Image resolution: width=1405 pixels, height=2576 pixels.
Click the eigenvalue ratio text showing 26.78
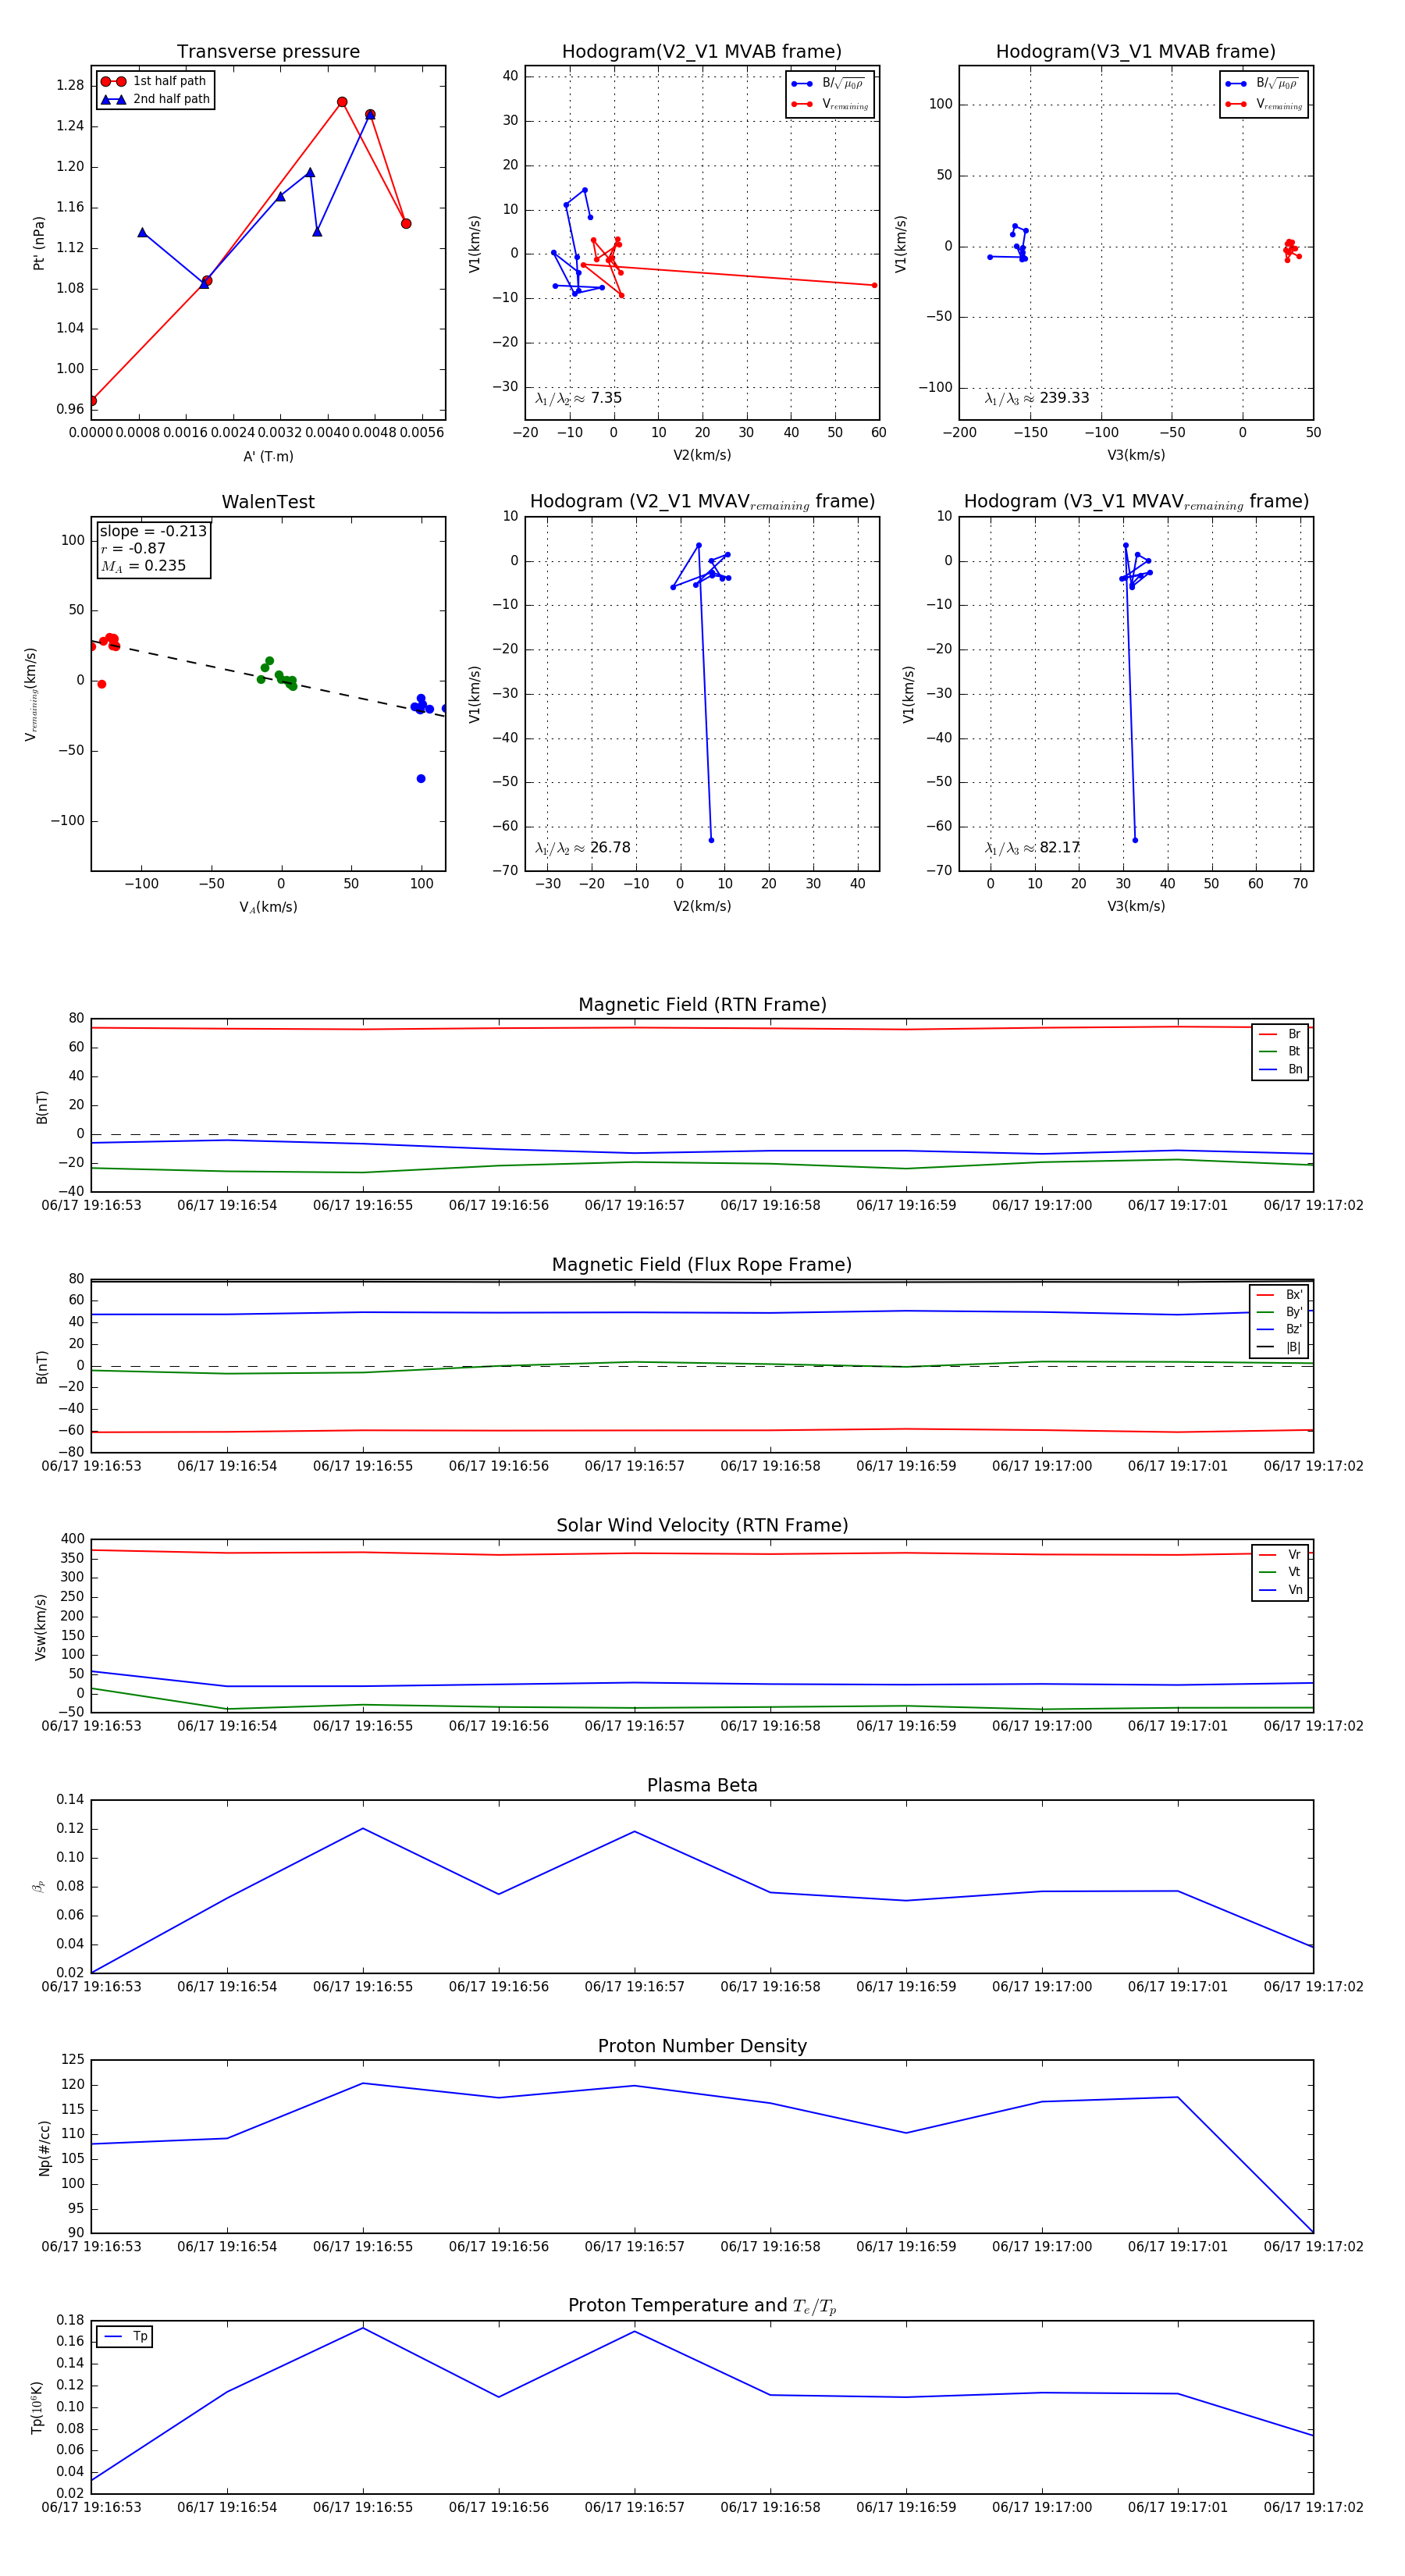point(583,848)
